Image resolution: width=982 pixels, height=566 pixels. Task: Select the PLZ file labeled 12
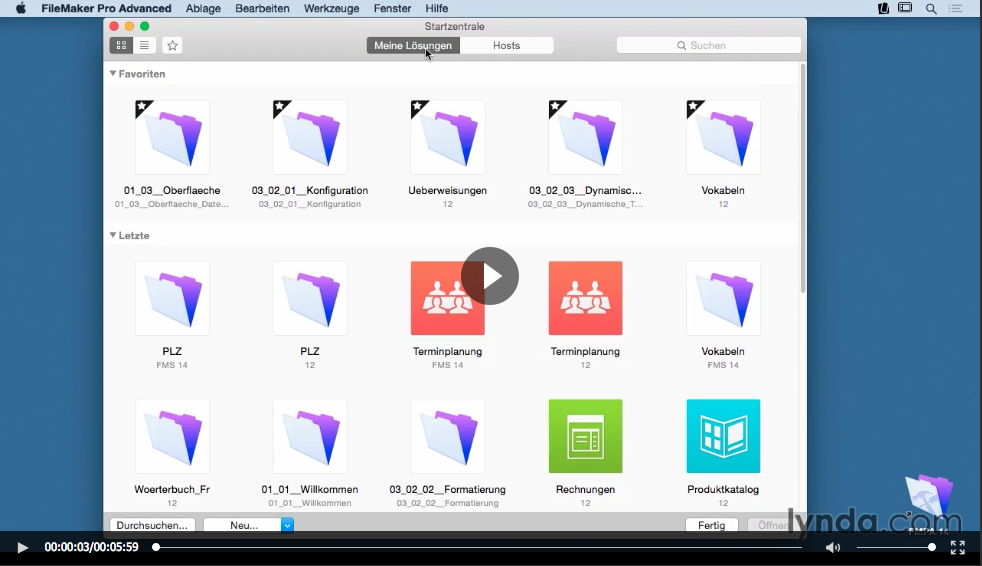point(310,298)
